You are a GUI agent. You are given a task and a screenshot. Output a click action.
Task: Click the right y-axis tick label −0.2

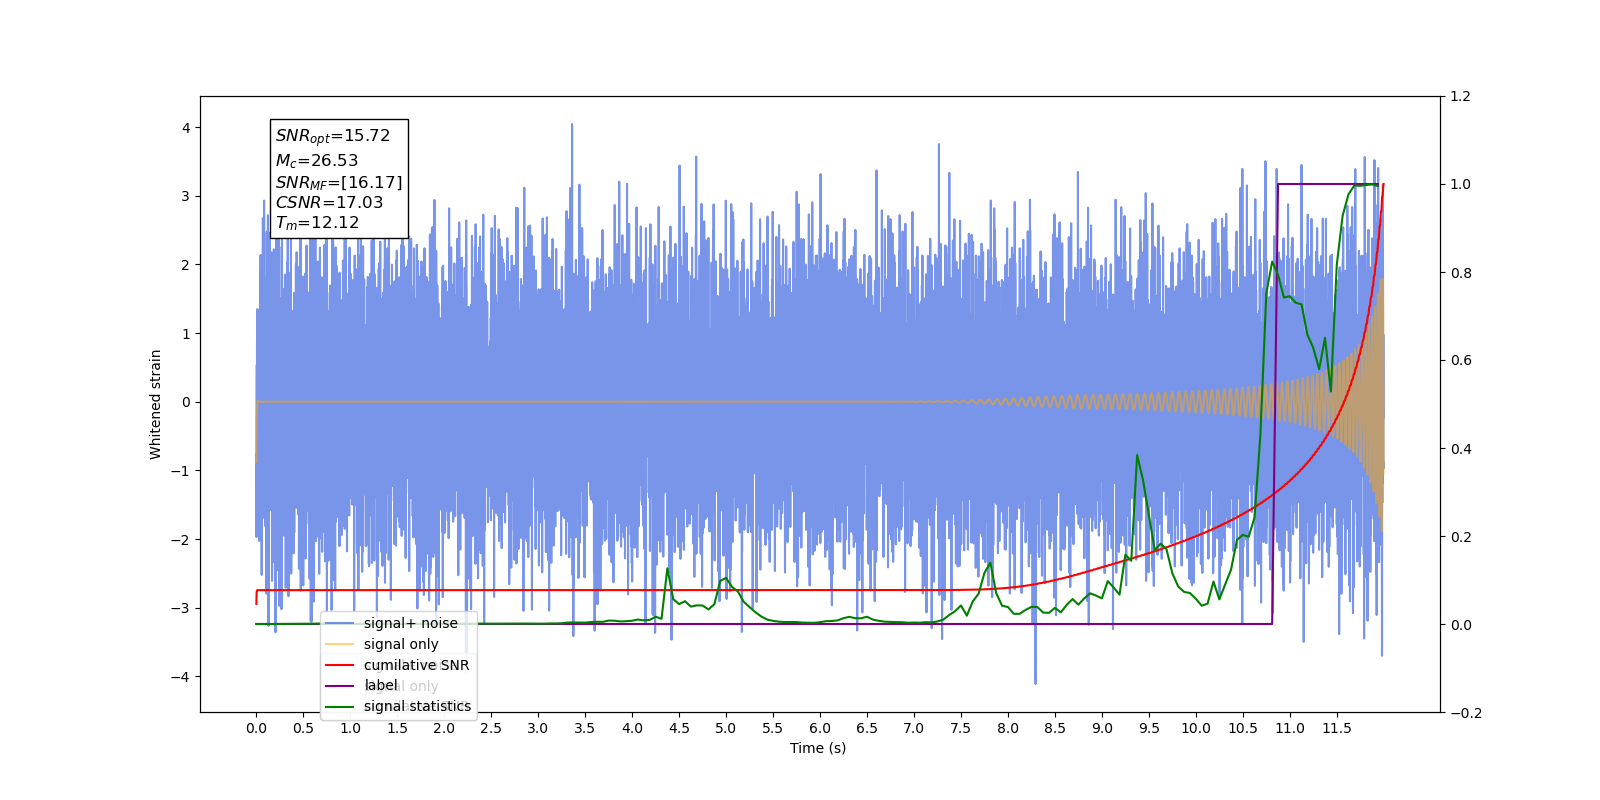click(x=1465, y=713)
